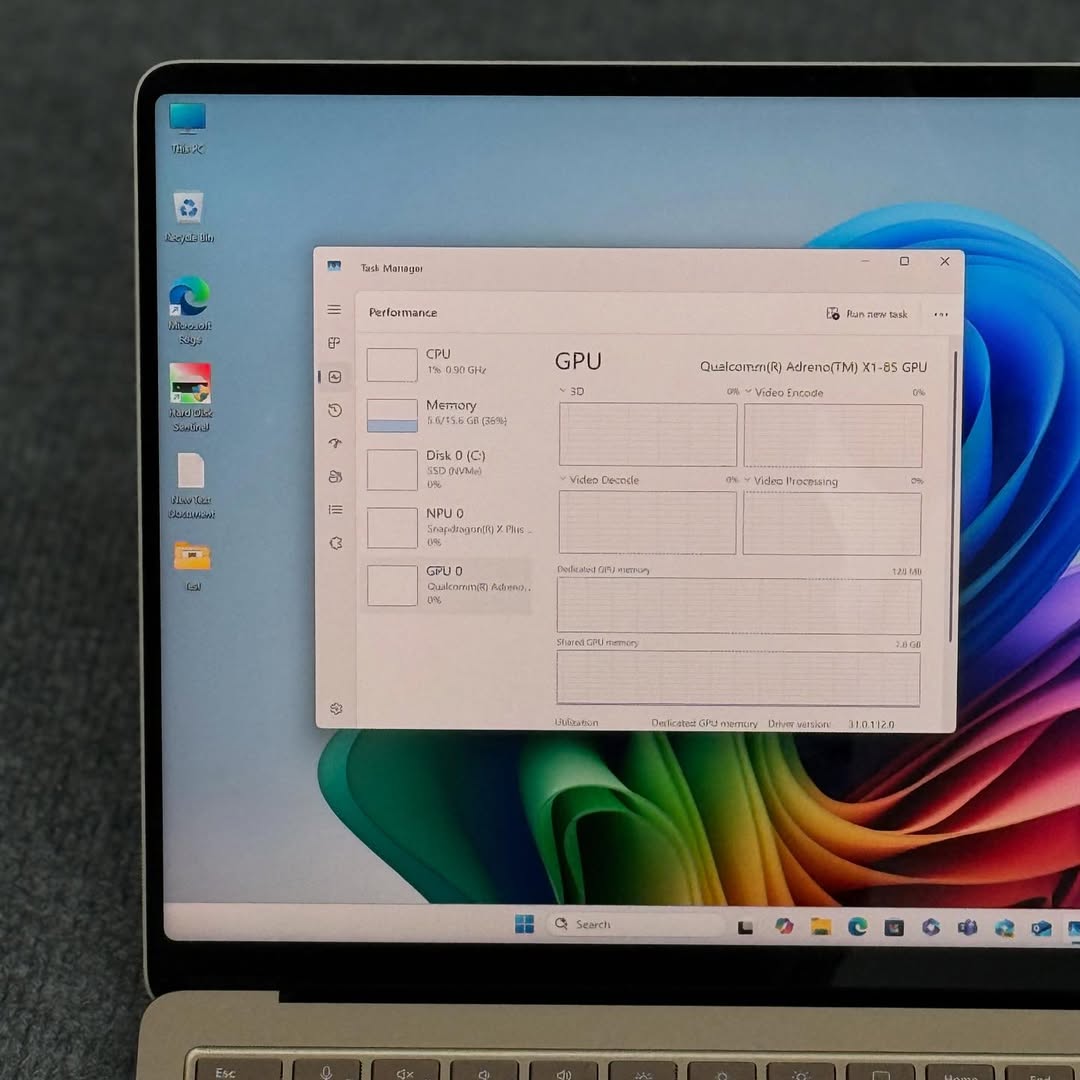Open the more options ellipsis menu
The width and height of the screenshot is (1080, 1080).
tap(940, 314)
